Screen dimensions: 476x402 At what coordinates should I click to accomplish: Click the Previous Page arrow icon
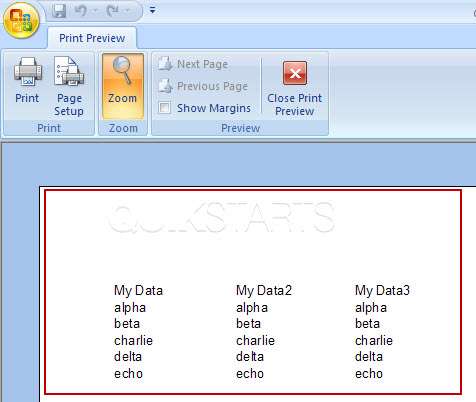pyautogui.click(x=165, y=86)
